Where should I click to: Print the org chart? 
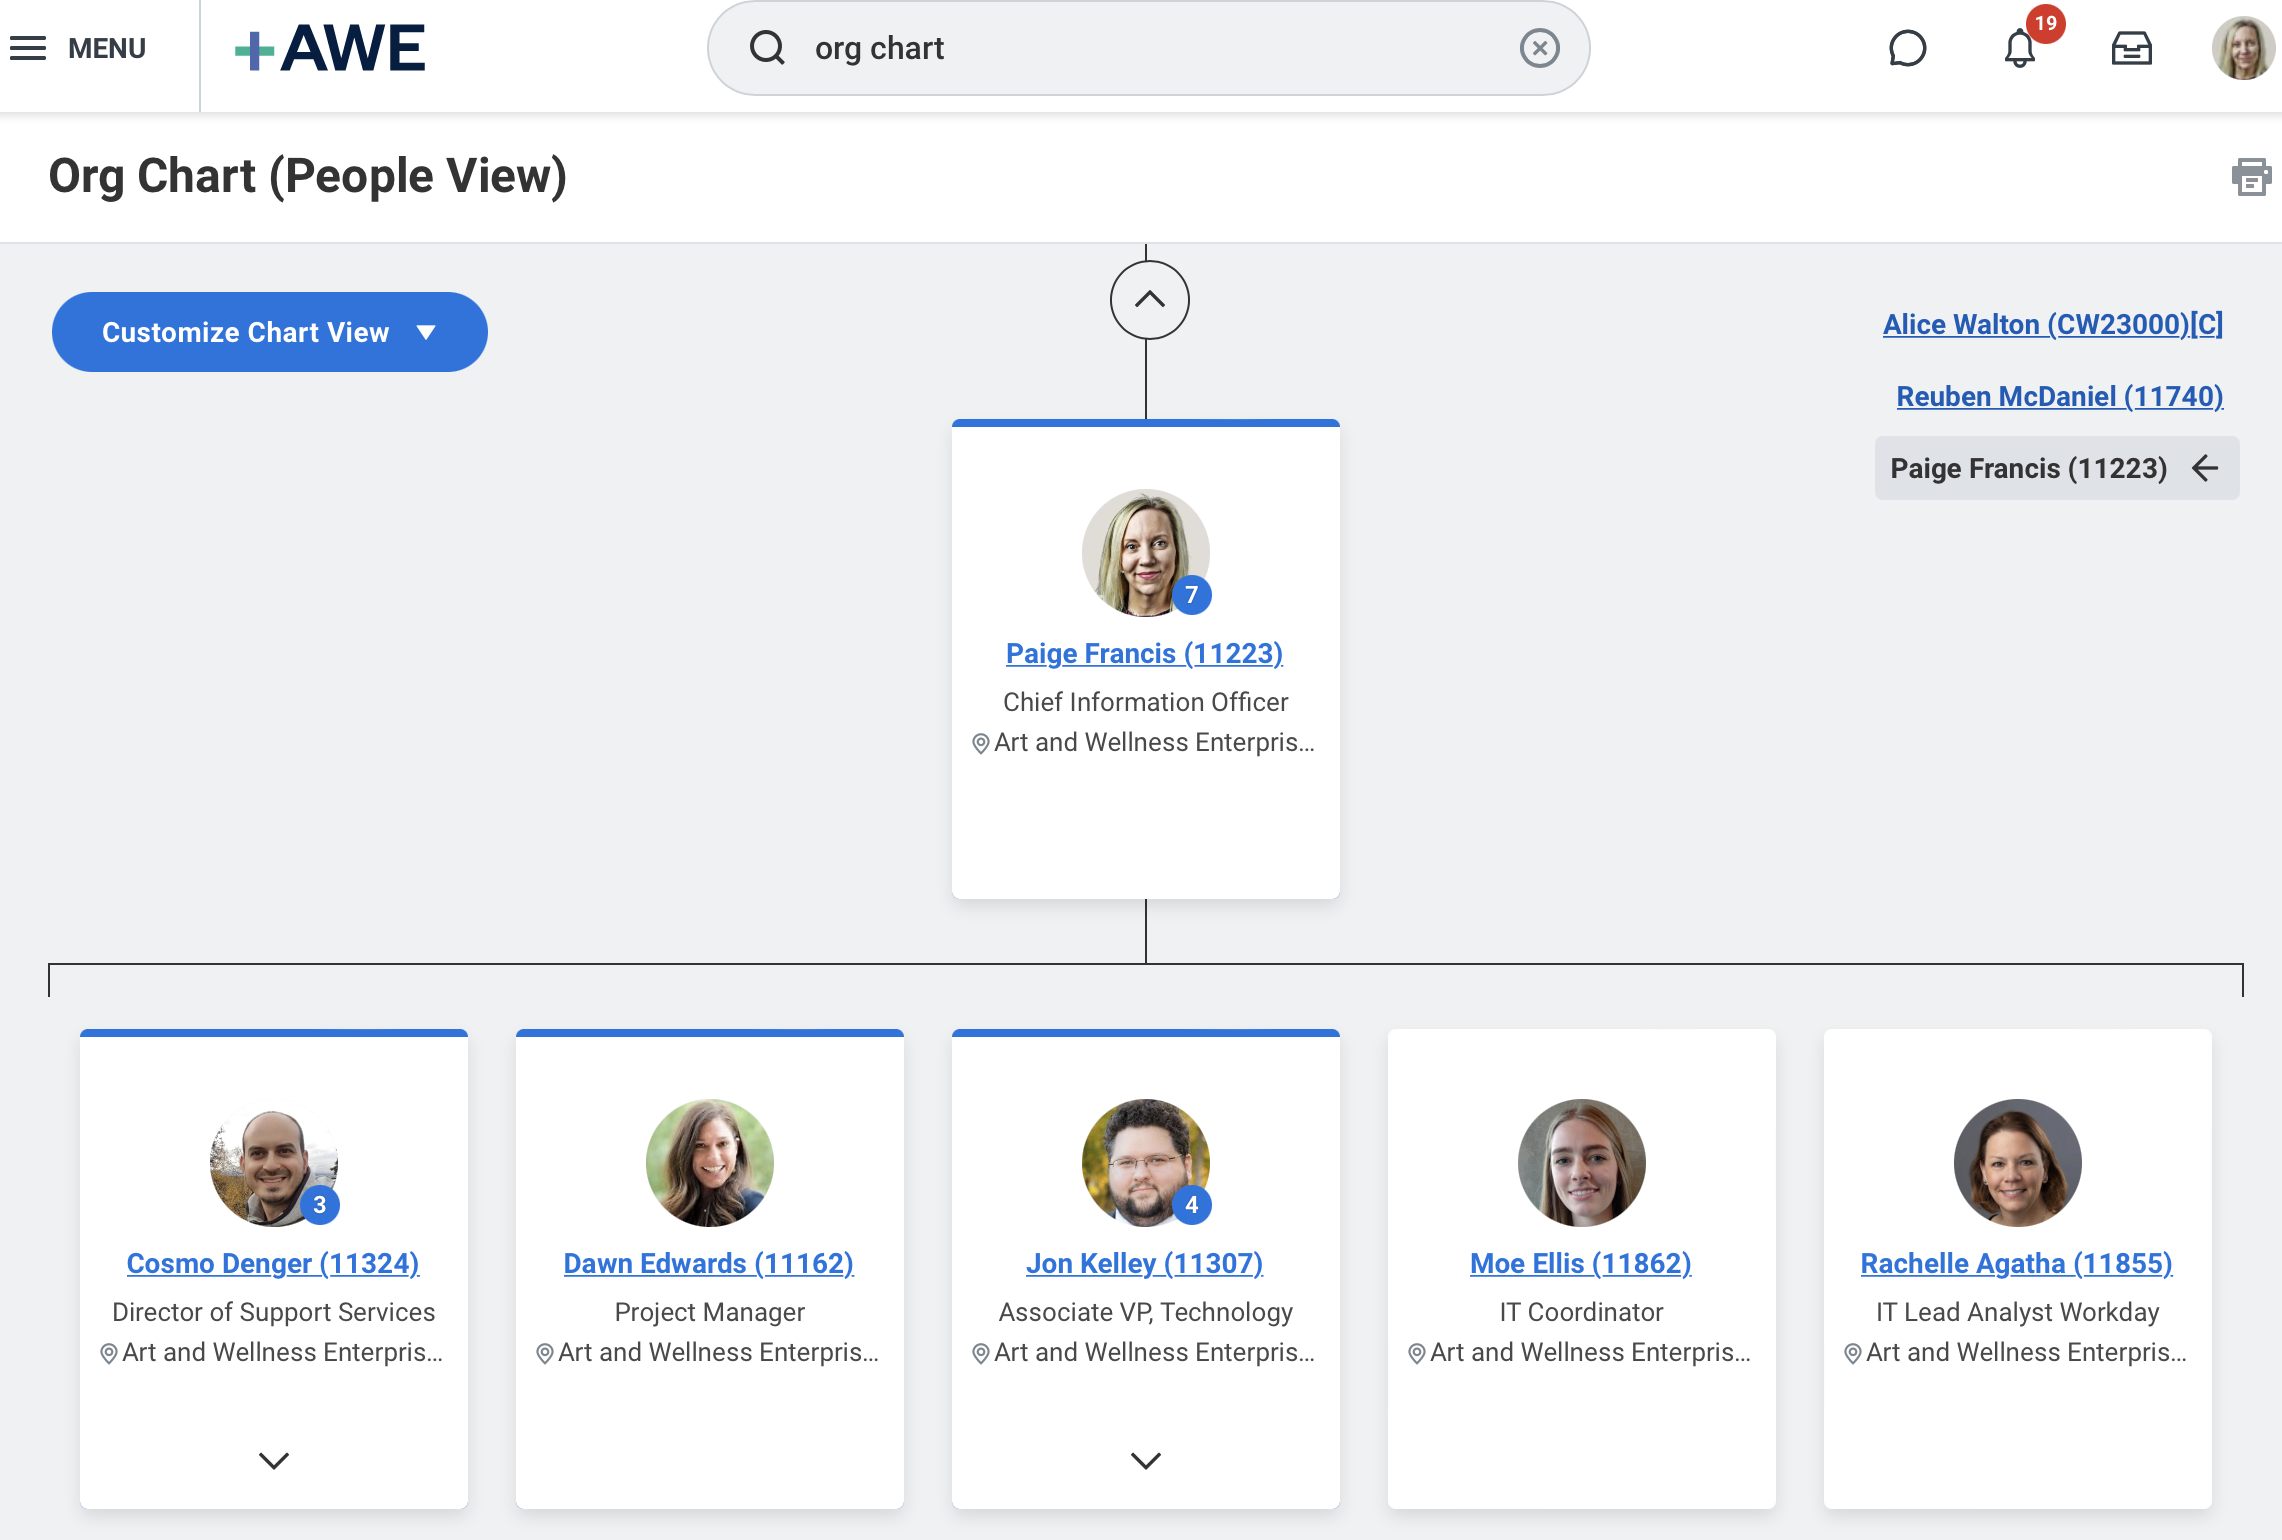(x=2251, y=175)
